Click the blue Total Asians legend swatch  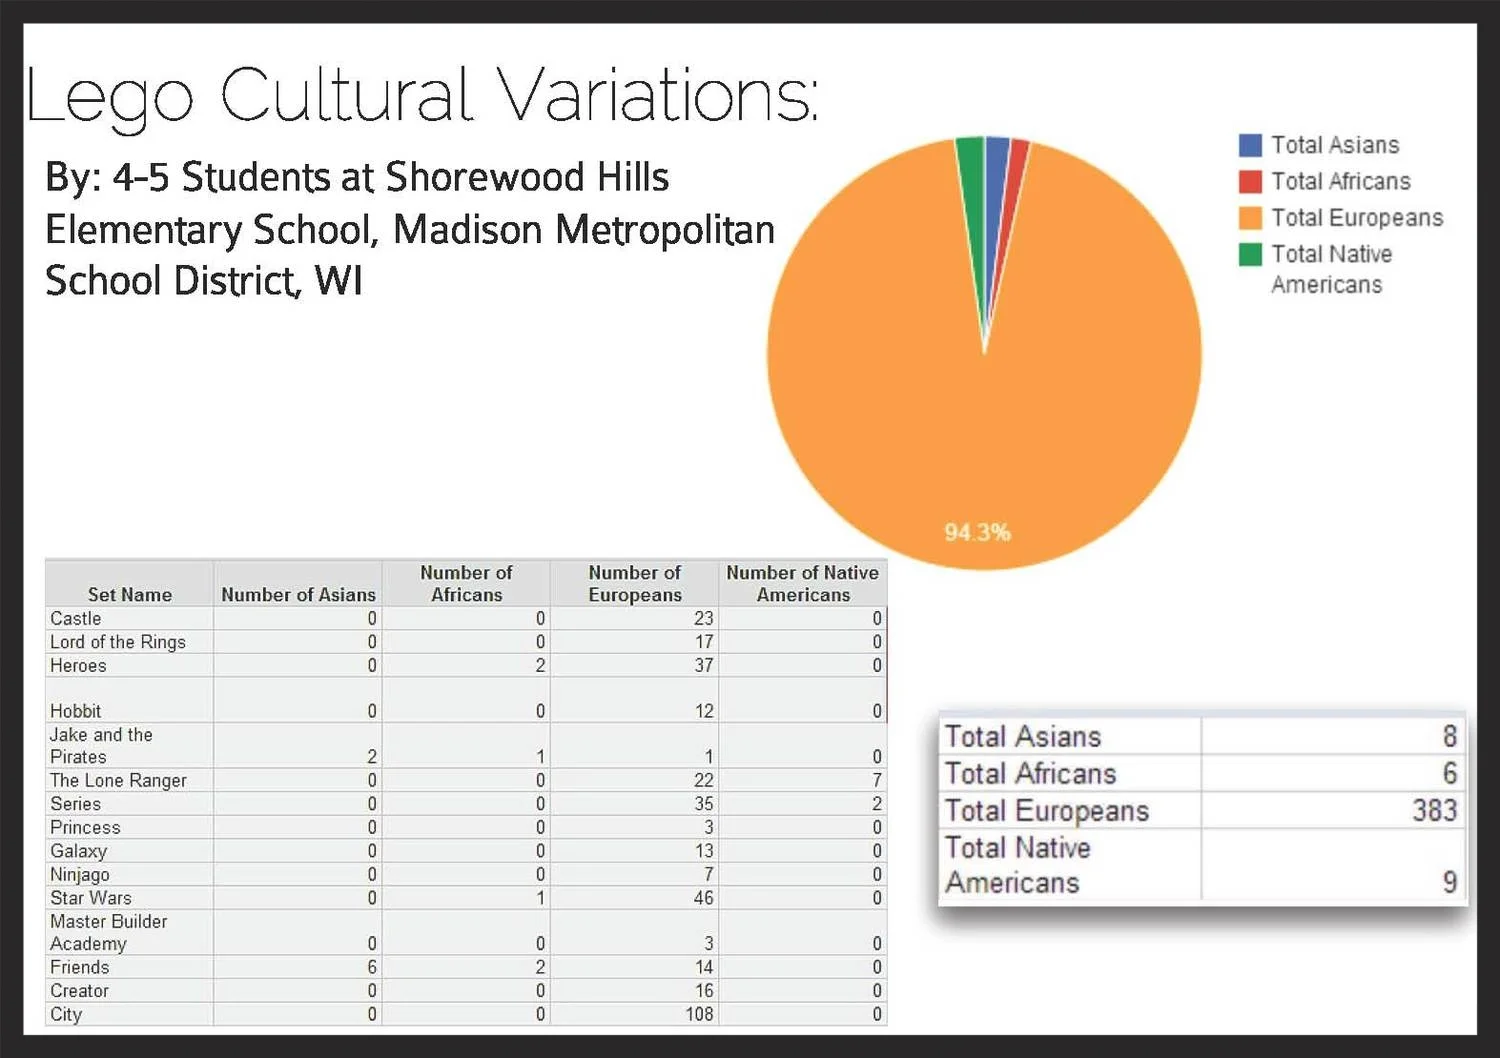point(1250,145)
